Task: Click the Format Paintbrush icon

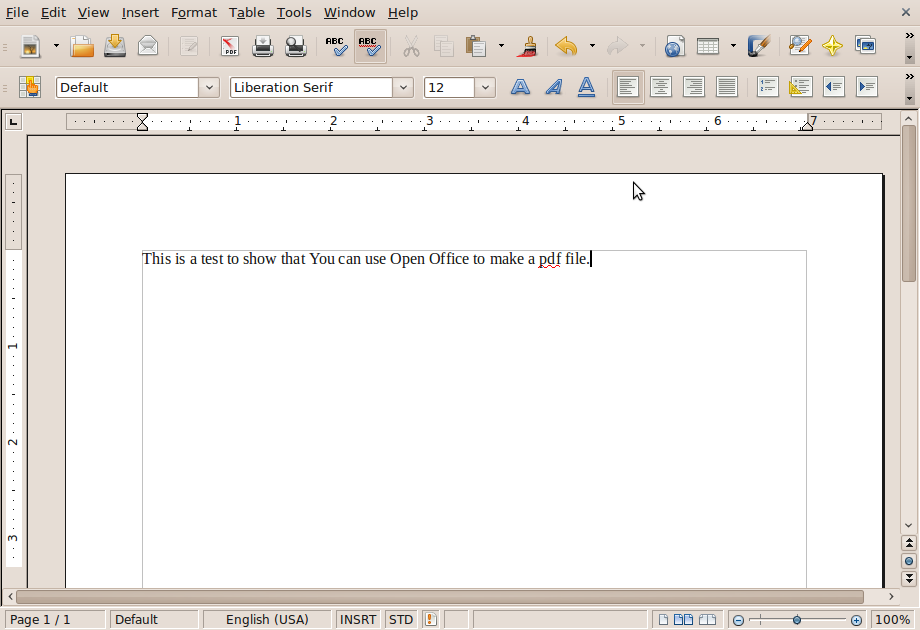Action: [x=527, y=46]
